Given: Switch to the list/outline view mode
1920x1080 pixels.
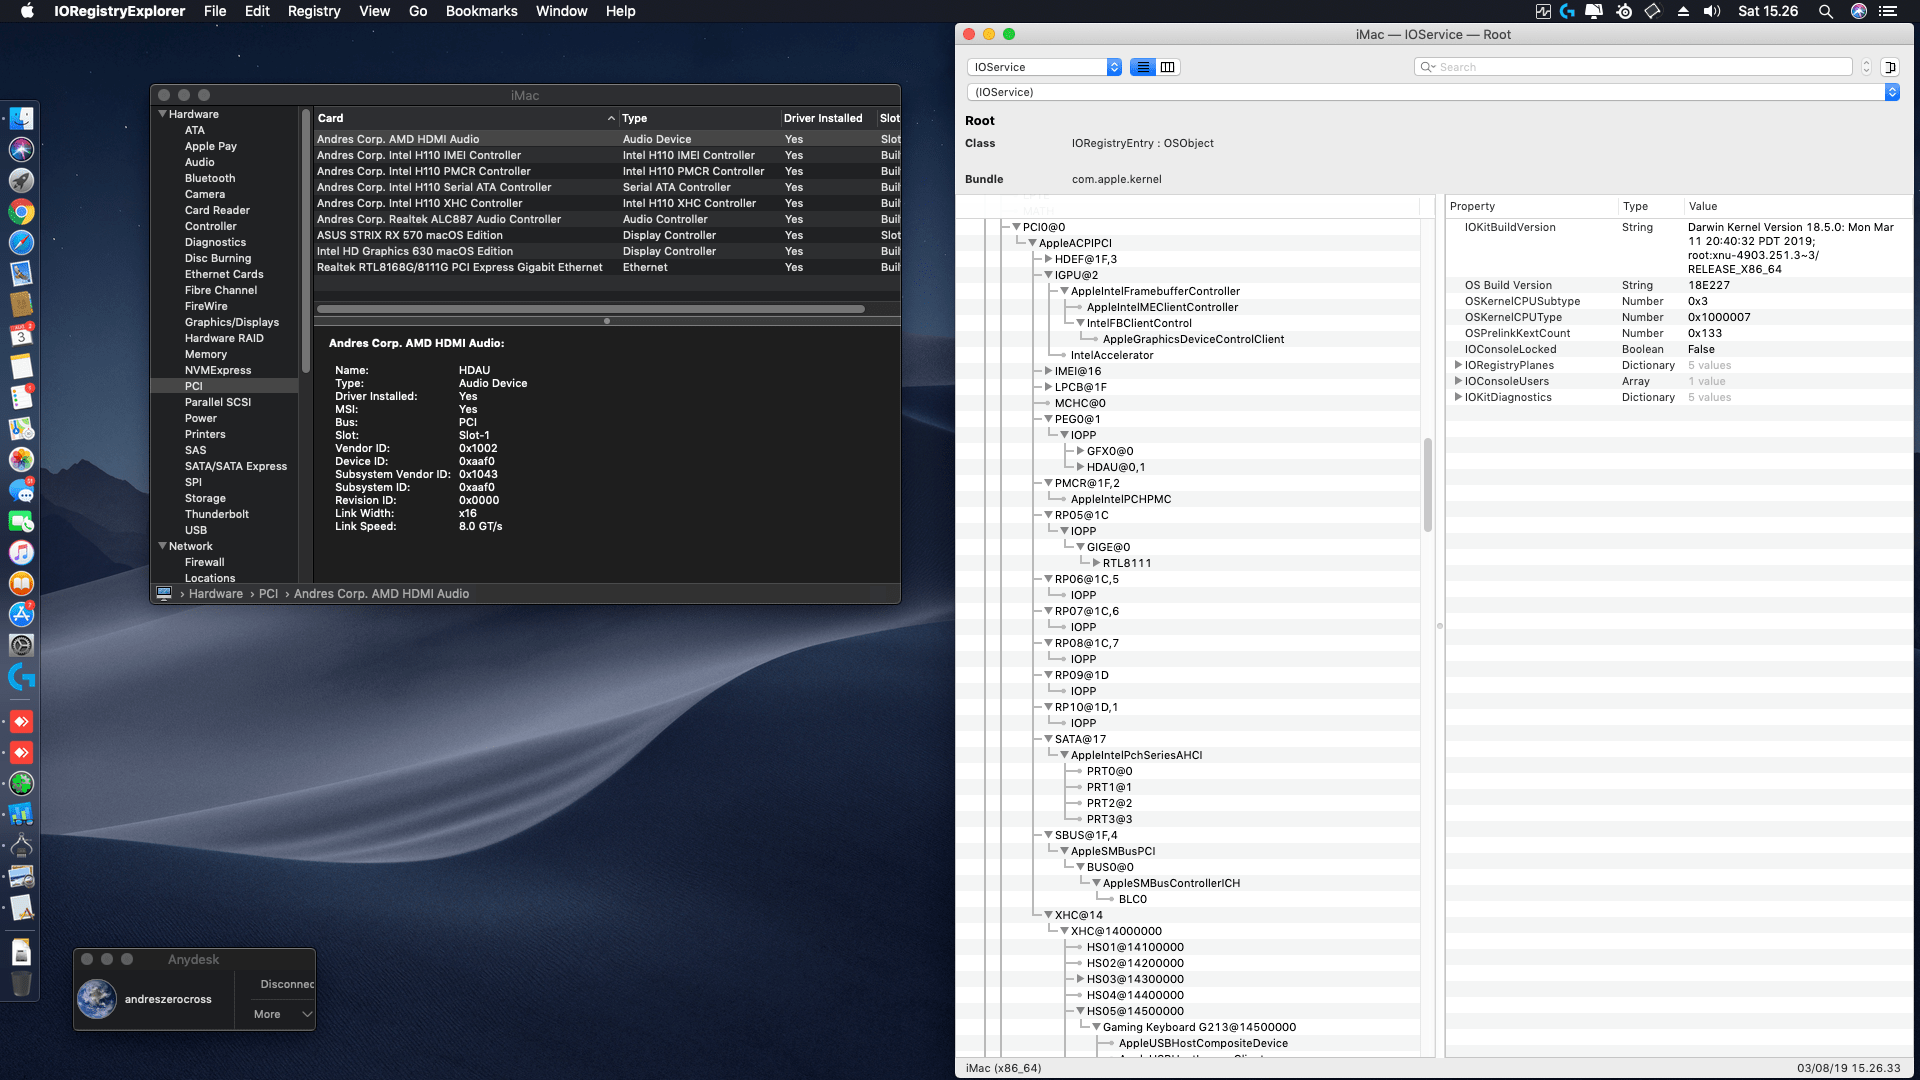Looking at the screenshot, I should [1142, 67].
